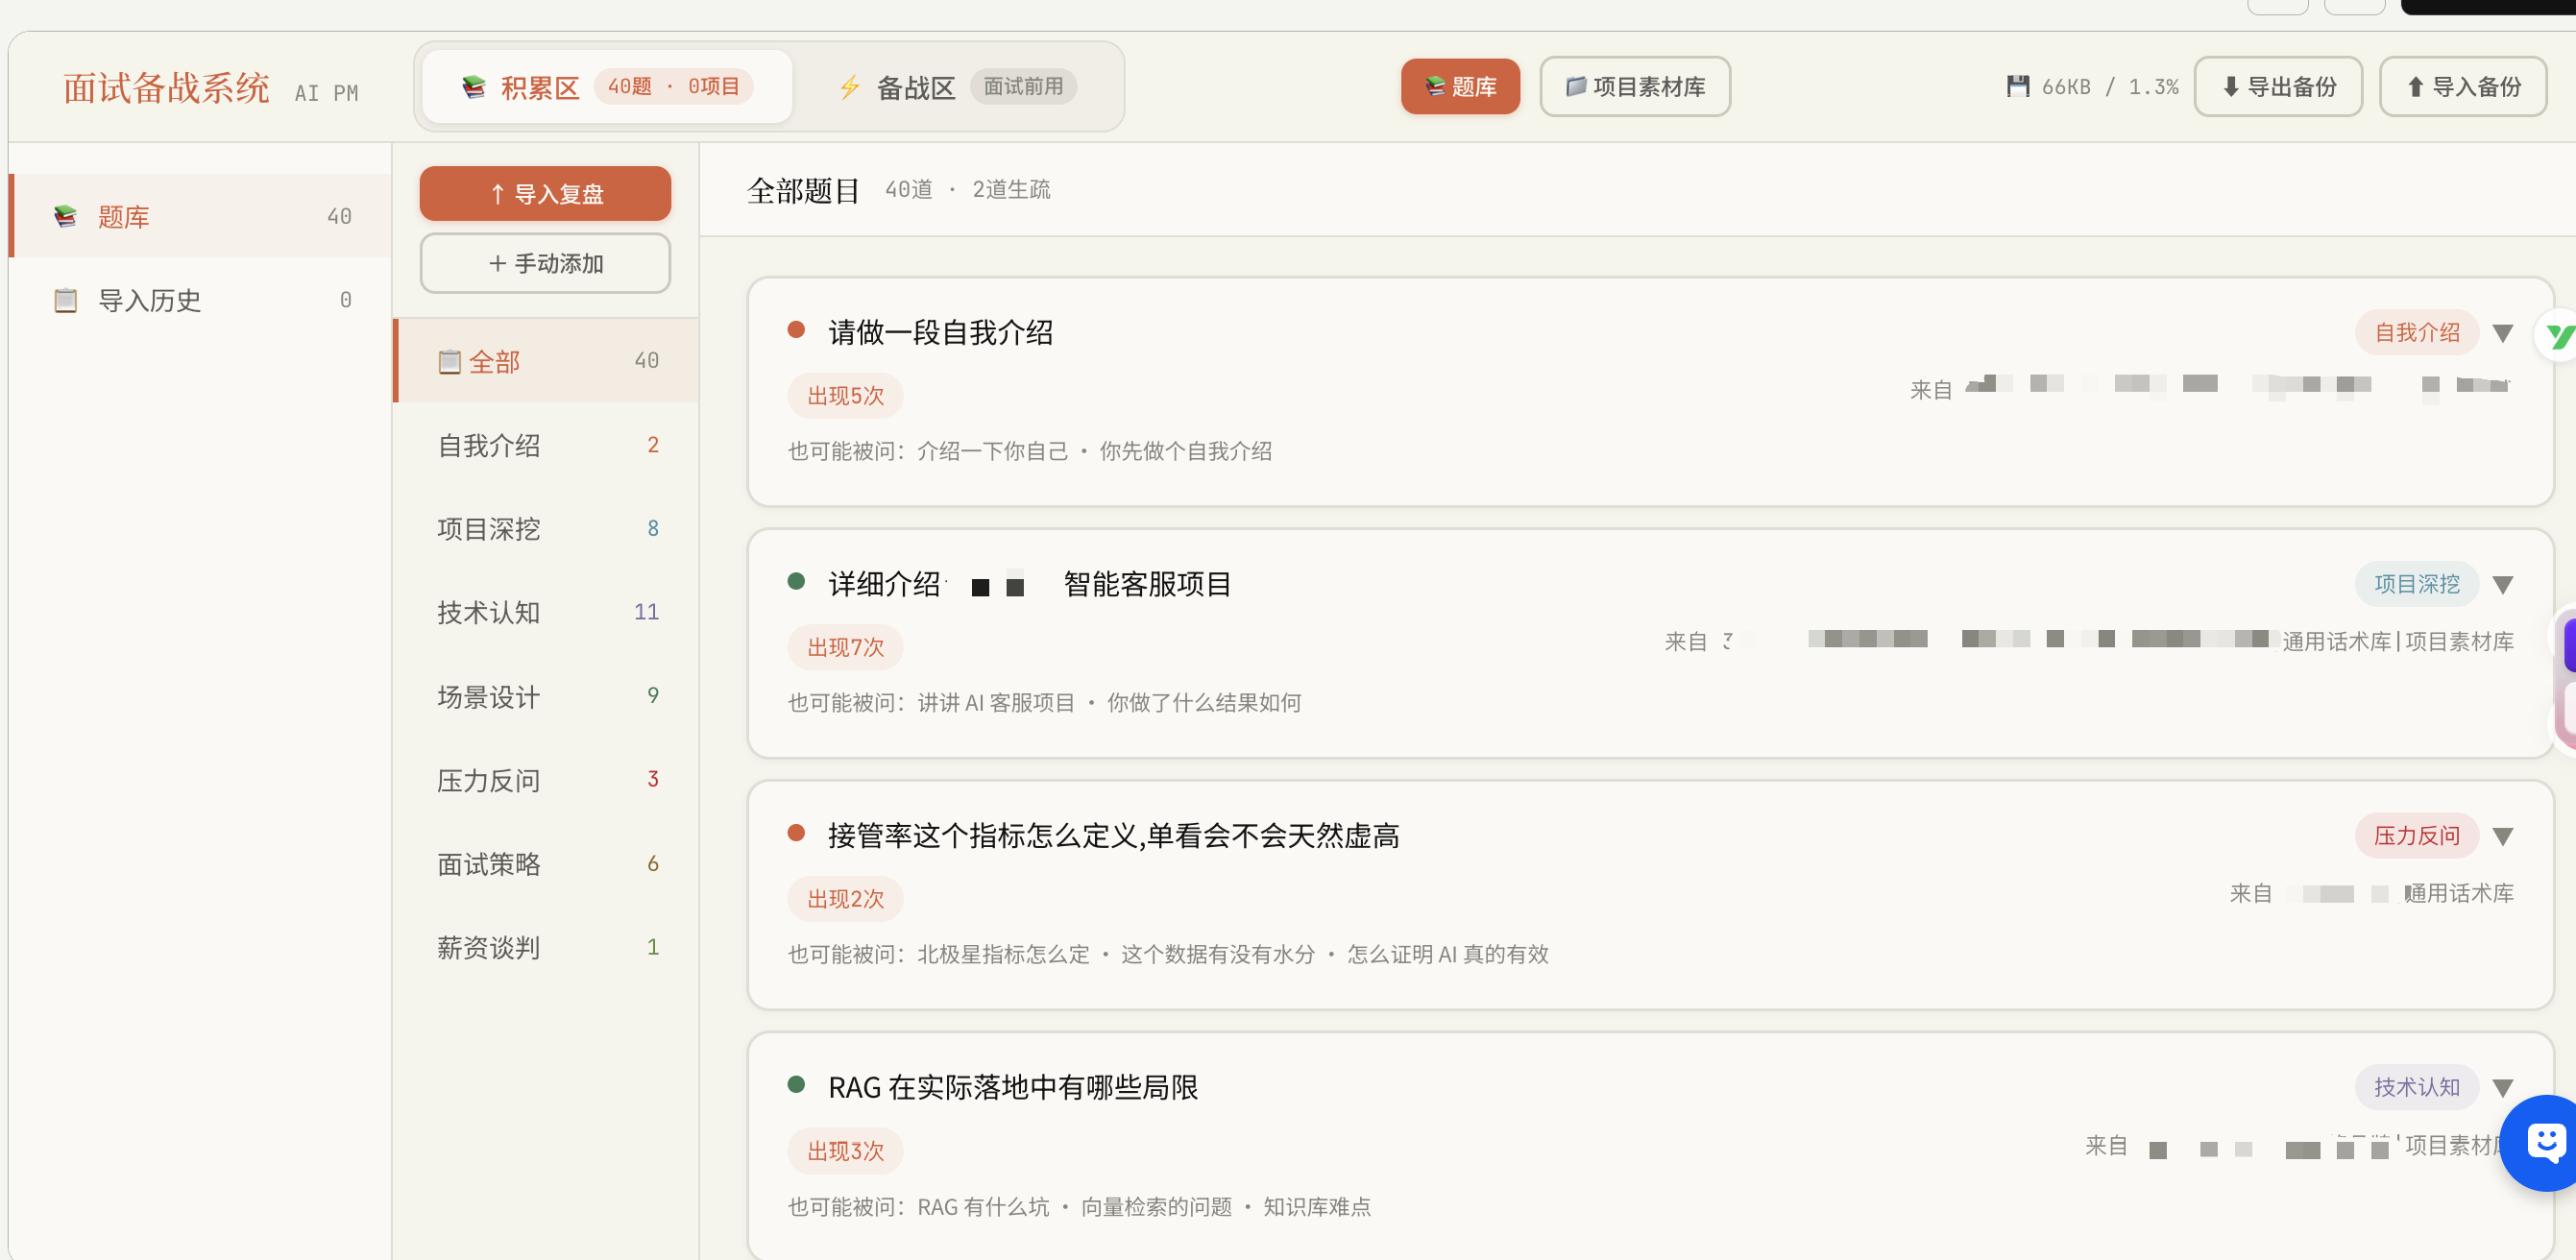Click the floppy disk storage icon
The width and height of the screenshot is (2576, 1260).
click(2017, 86)
